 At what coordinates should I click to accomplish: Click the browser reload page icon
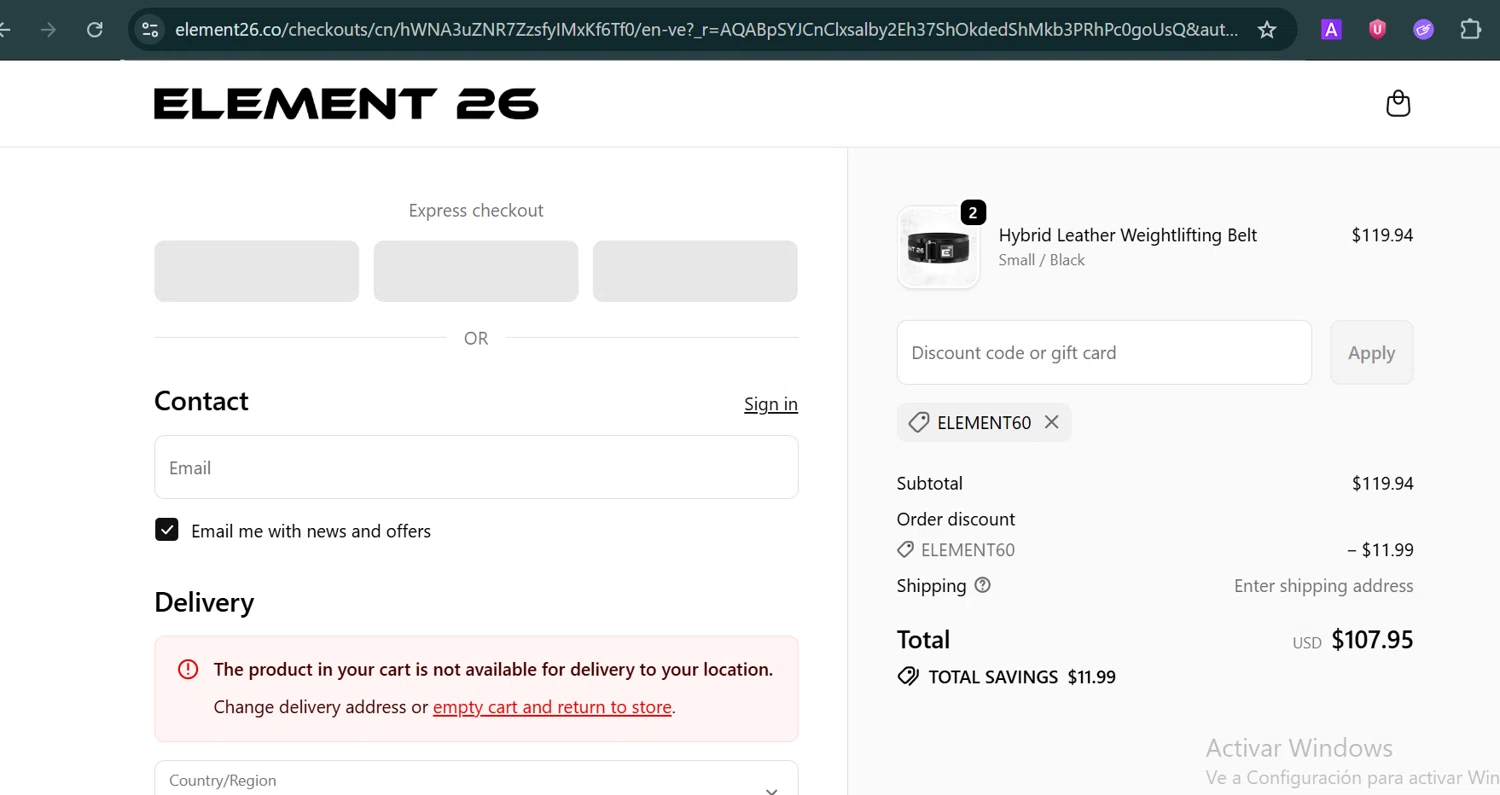point(95,29)
